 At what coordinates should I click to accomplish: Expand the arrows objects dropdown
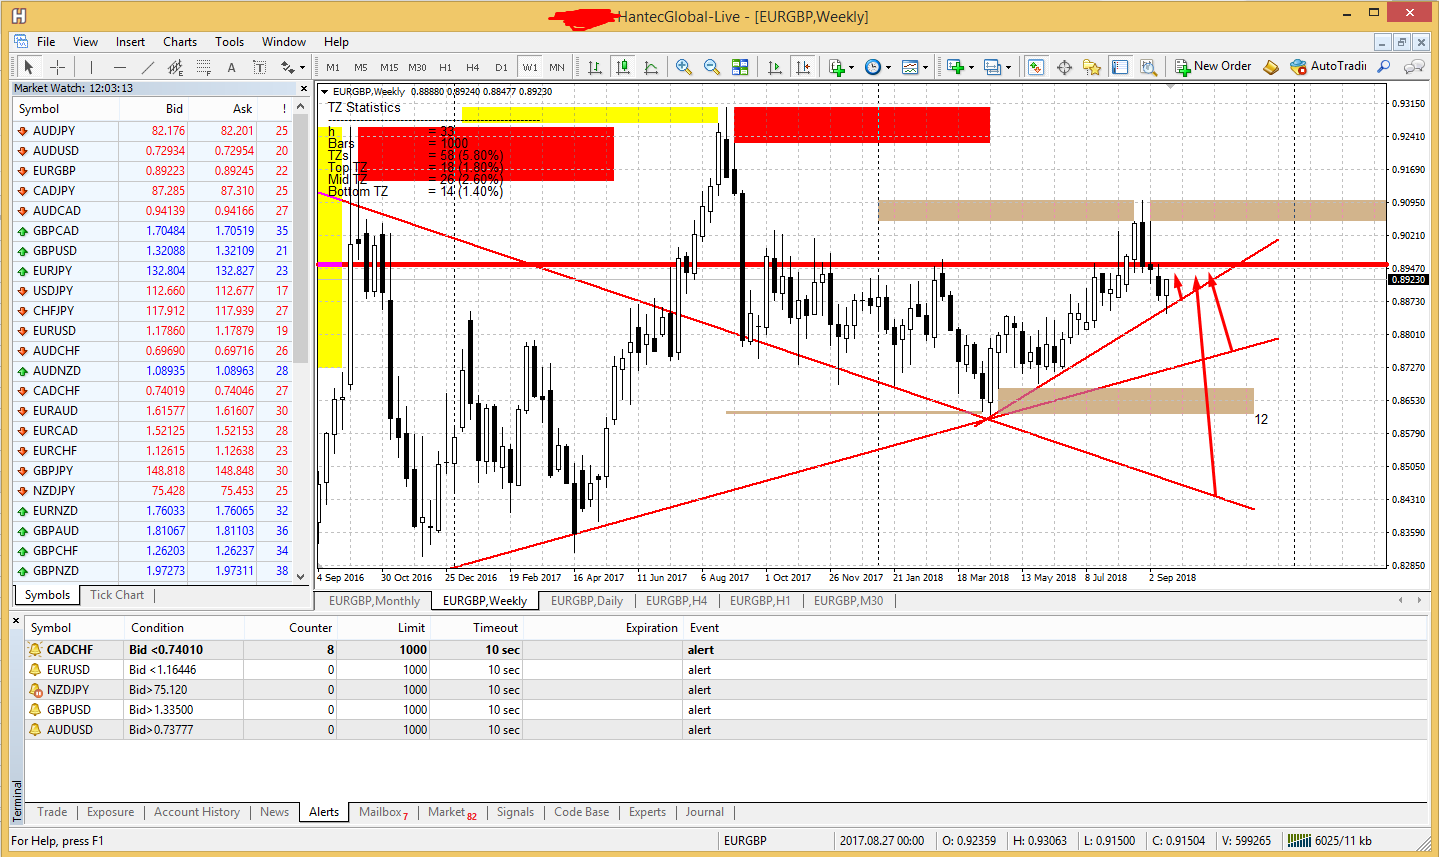(302, 68)
